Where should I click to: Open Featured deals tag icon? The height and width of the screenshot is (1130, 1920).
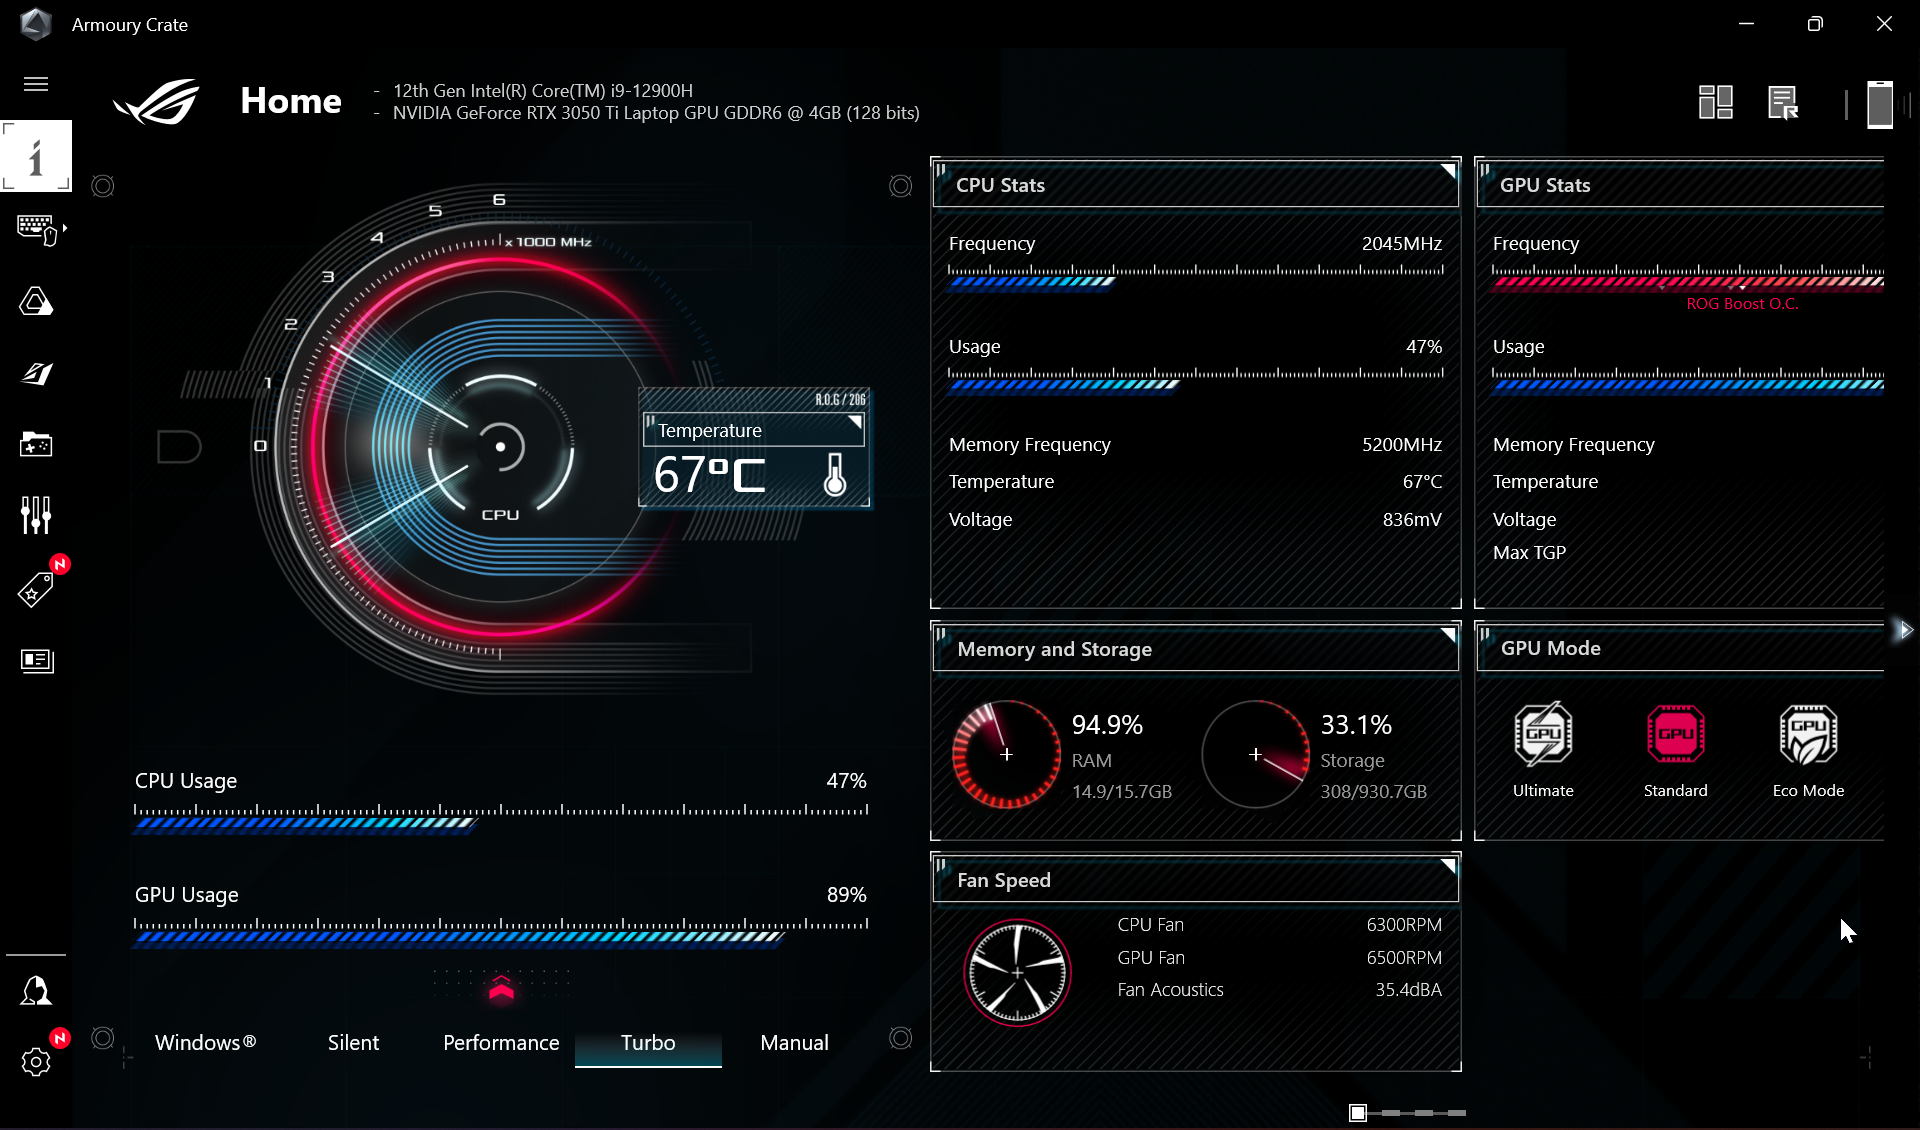(36, 589)
